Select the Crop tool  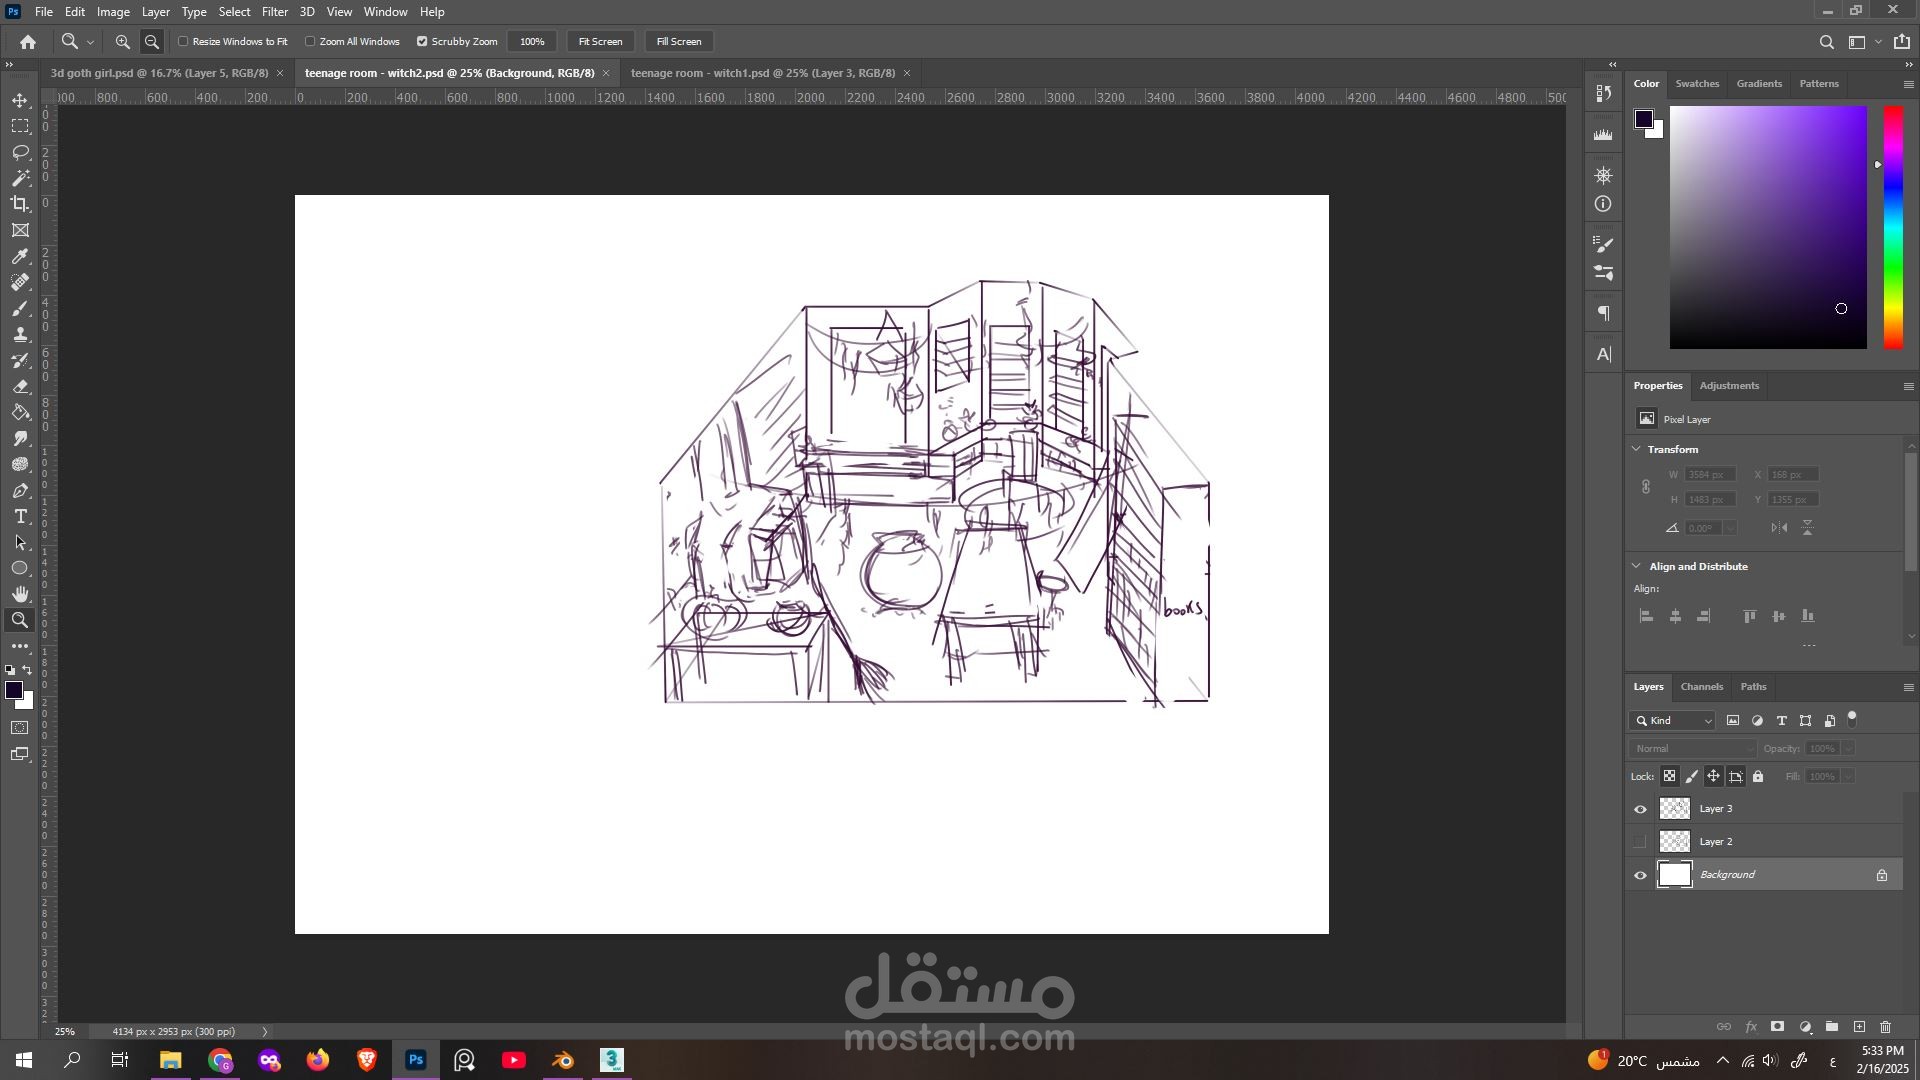point(20,204)
